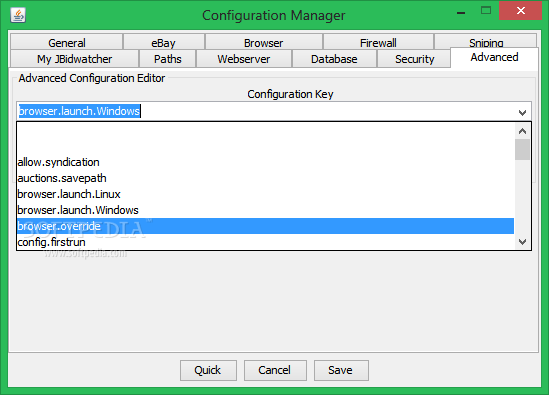Go to the Sniping tab
Viewport: 549px width, 395px height.
pos(486,41)
